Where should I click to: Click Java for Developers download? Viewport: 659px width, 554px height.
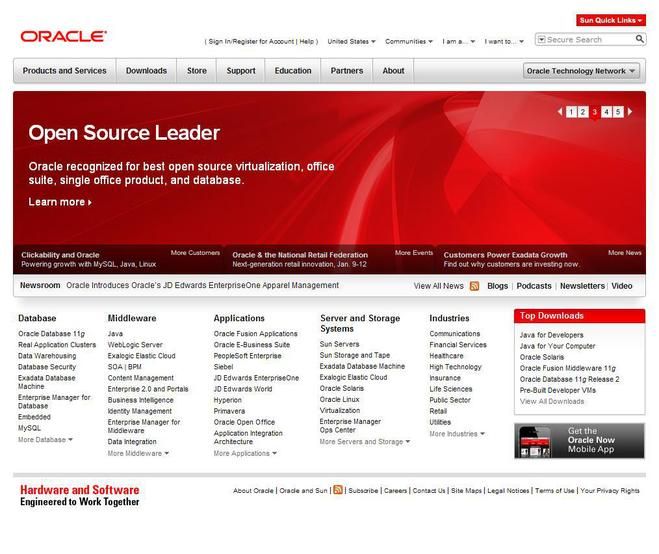click(x=551, y=335)
